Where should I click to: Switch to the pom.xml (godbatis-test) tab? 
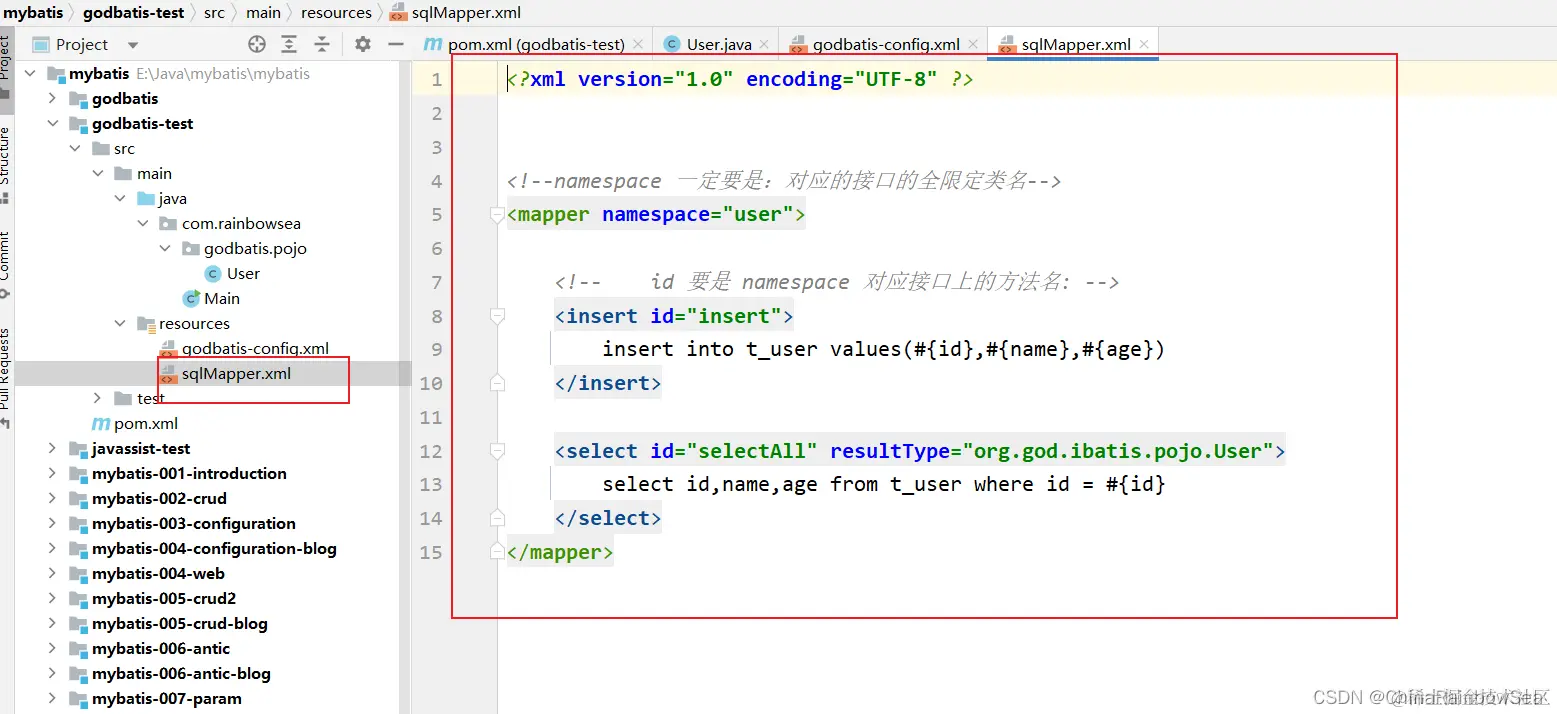coord(532,44)
